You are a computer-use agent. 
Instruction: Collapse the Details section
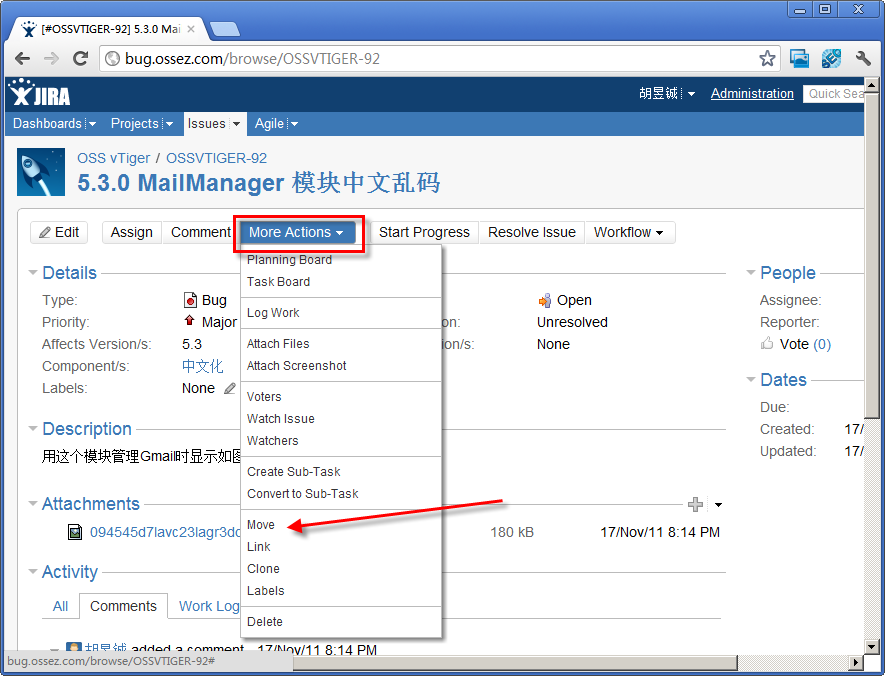tap(33, 273)
